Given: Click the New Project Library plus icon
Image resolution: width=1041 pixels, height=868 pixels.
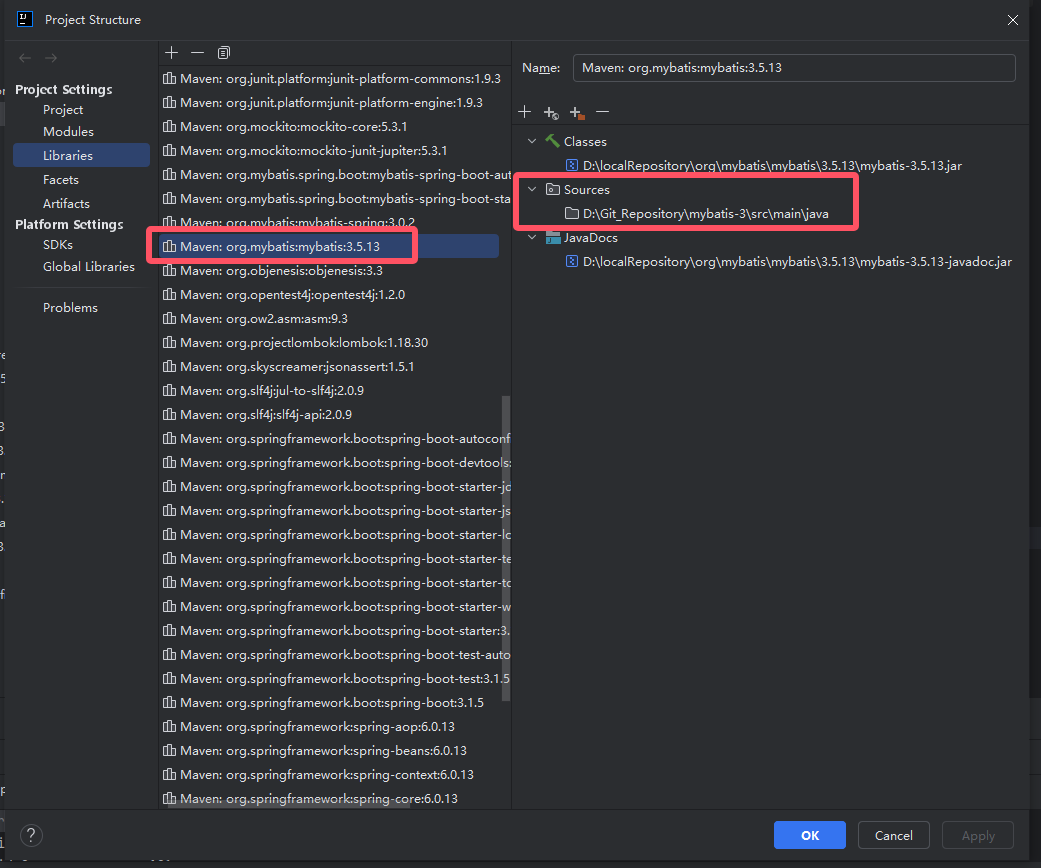Looking at the screenshot, I should pyautogui.click(x=171, y=52).
